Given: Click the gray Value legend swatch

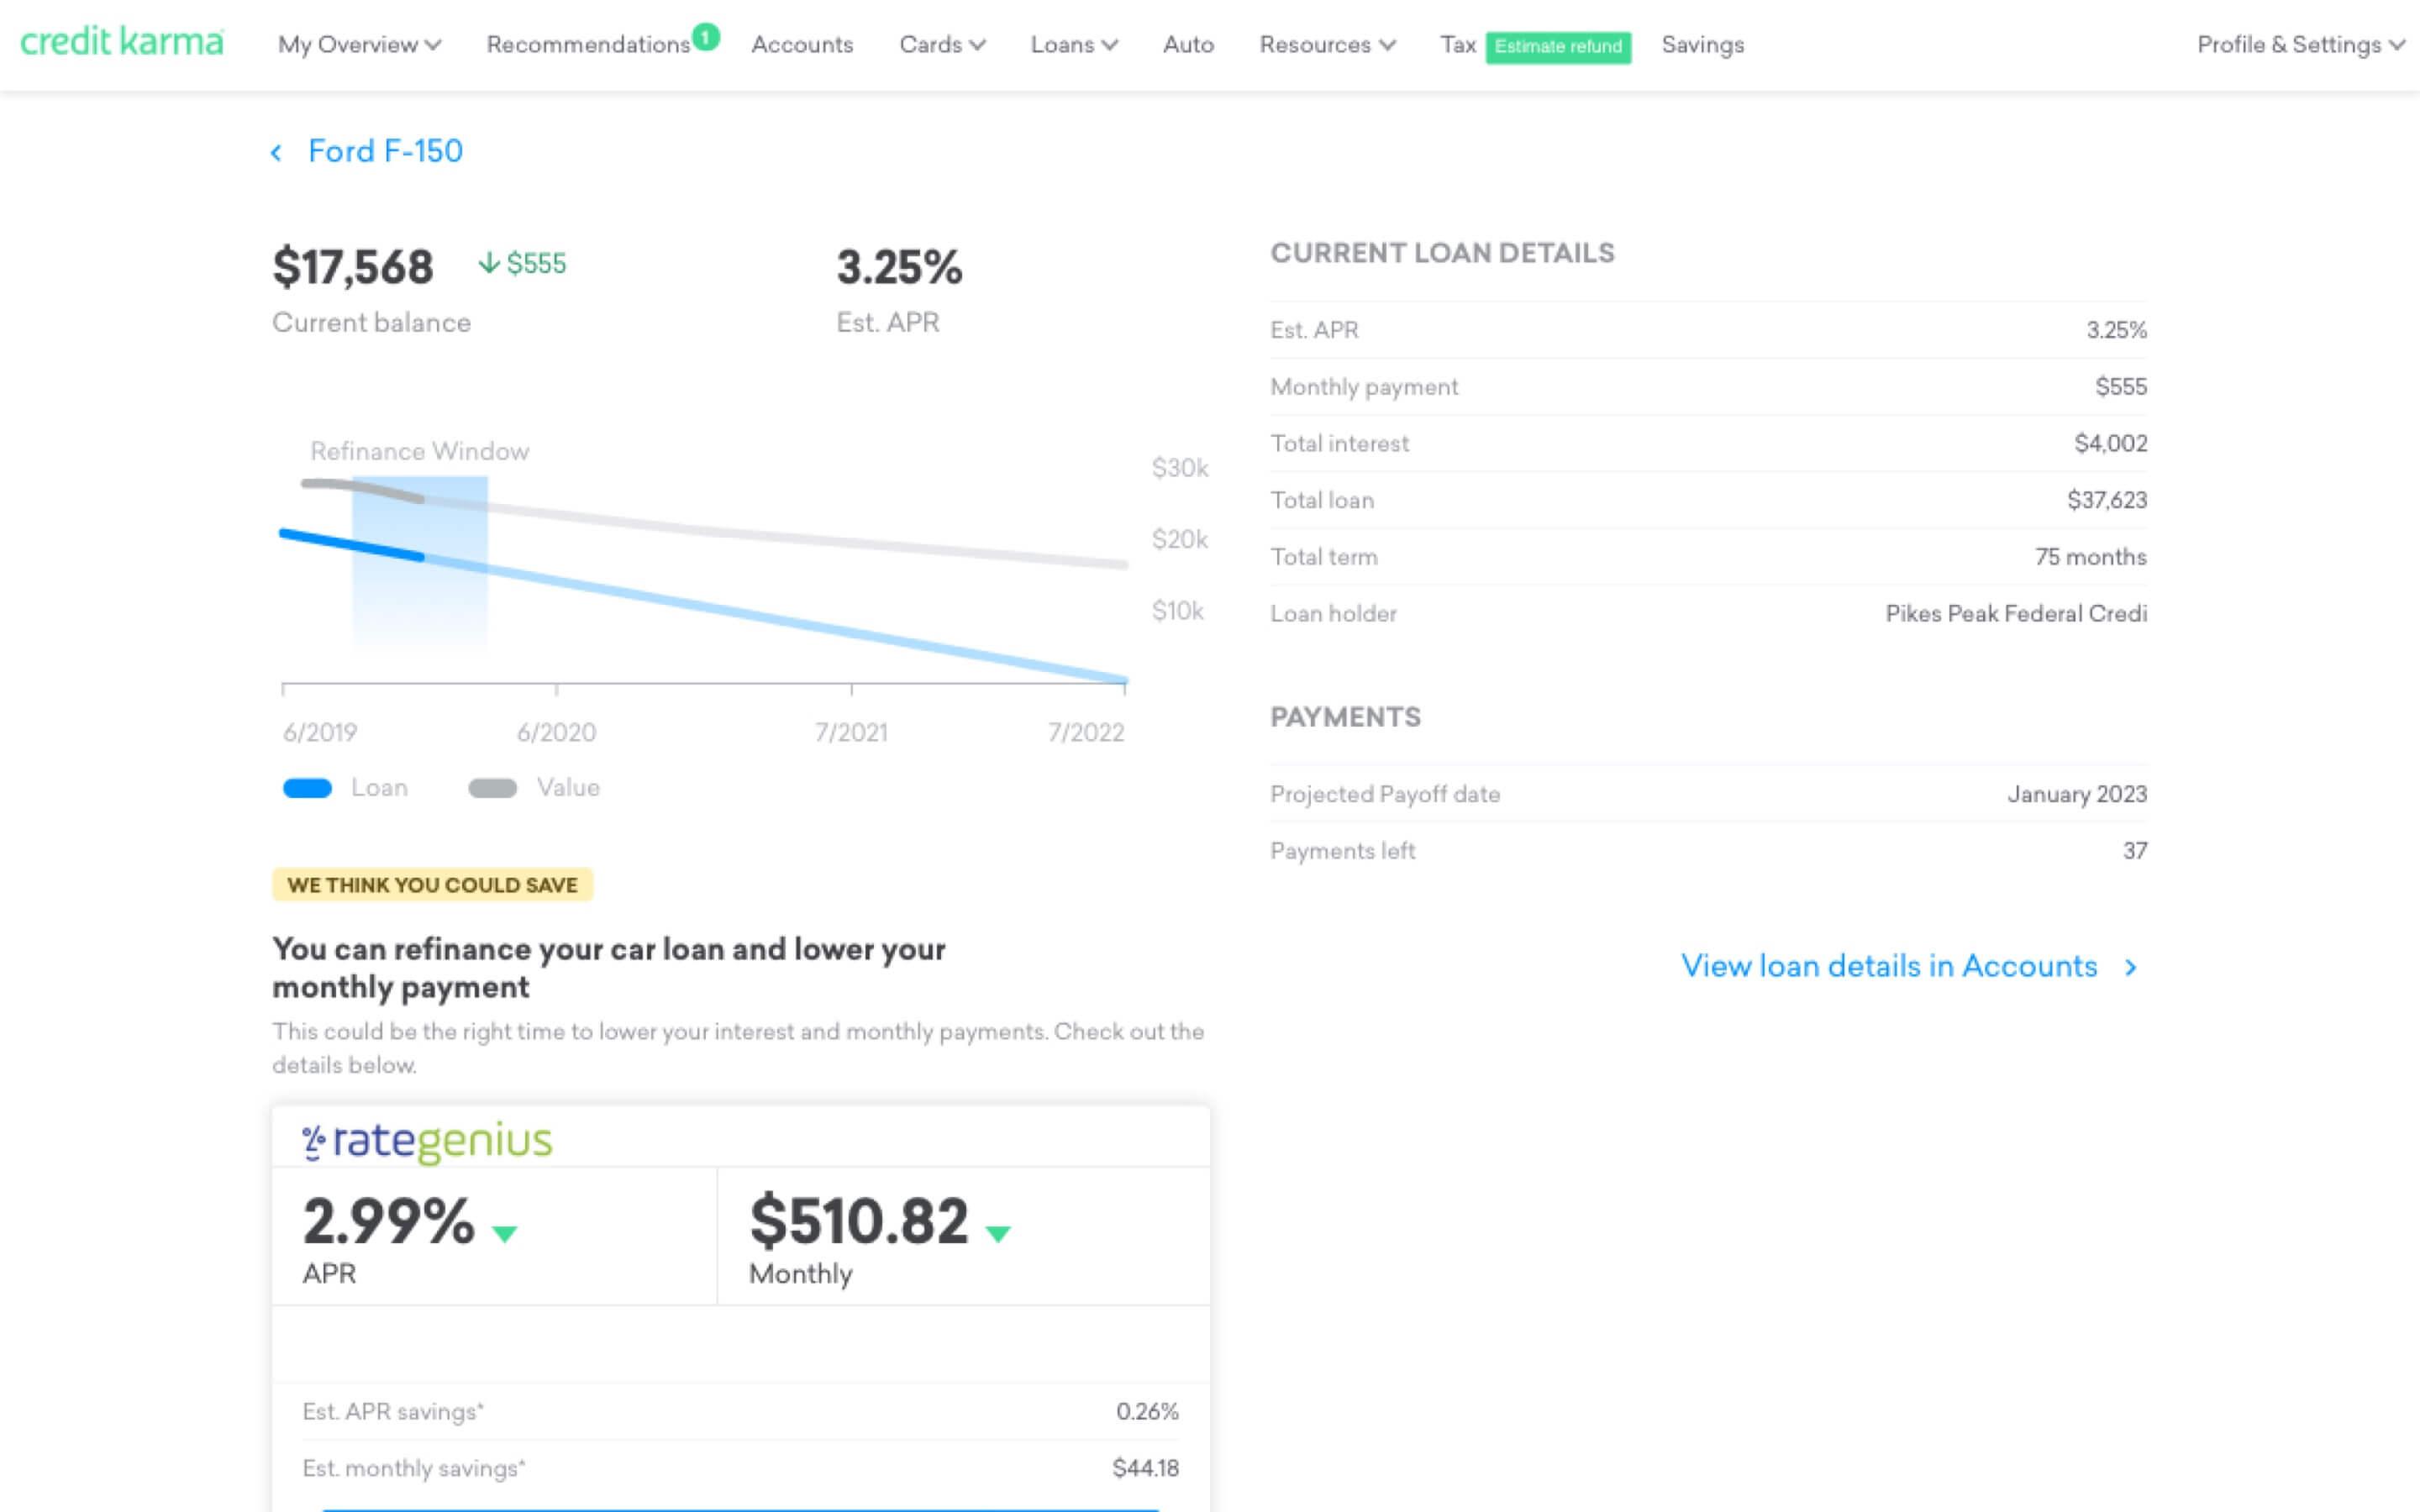Looking at the screenshot, I should click(x=492, y=788).
